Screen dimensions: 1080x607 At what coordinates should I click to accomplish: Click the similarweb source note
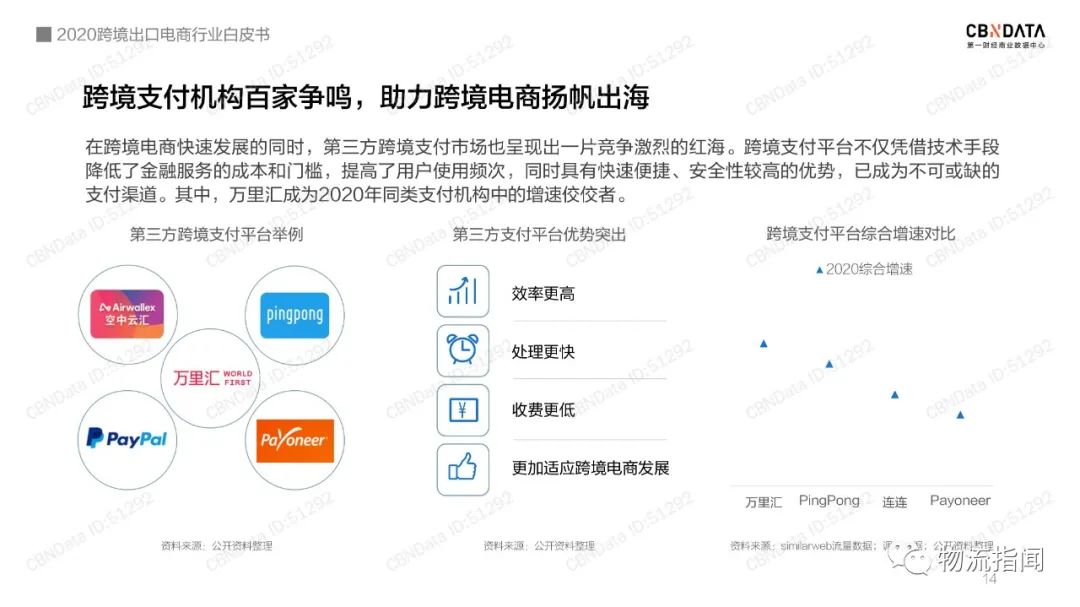(x=861, y=546)
